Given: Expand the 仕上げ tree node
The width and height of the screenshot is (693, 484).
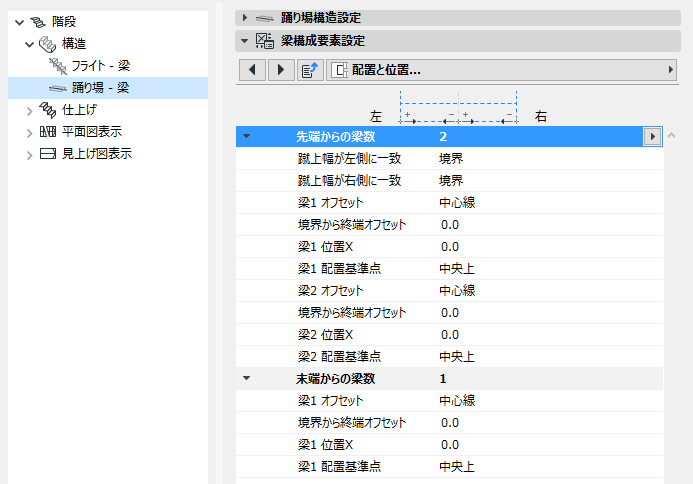Looking at the screenshot, I should coord(29,111).
